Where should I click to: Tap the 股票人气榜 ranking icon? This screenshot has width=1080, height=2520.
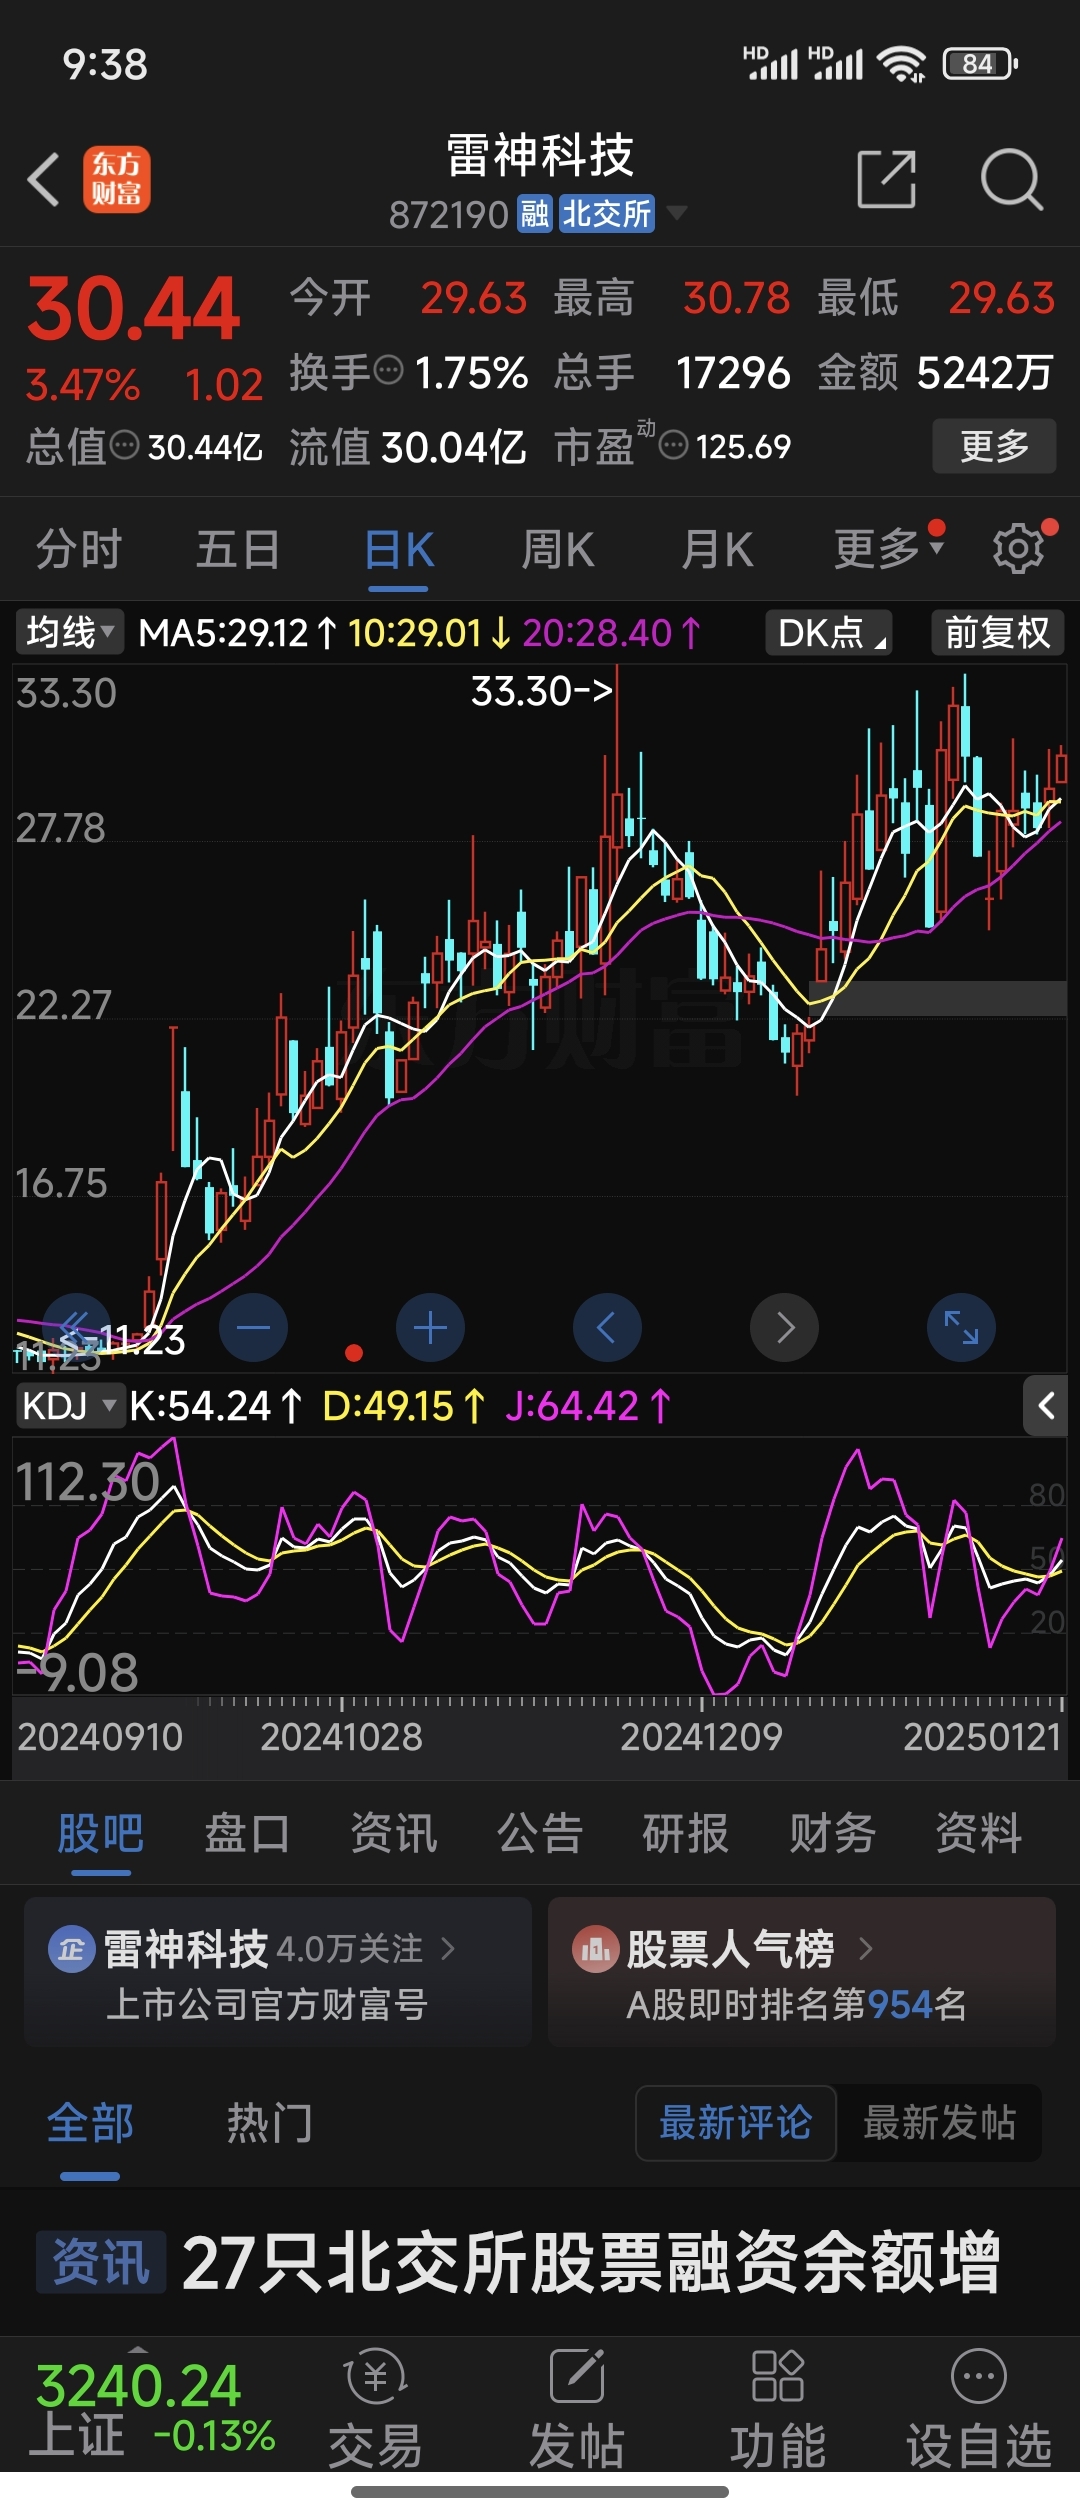coord(596,1949)
